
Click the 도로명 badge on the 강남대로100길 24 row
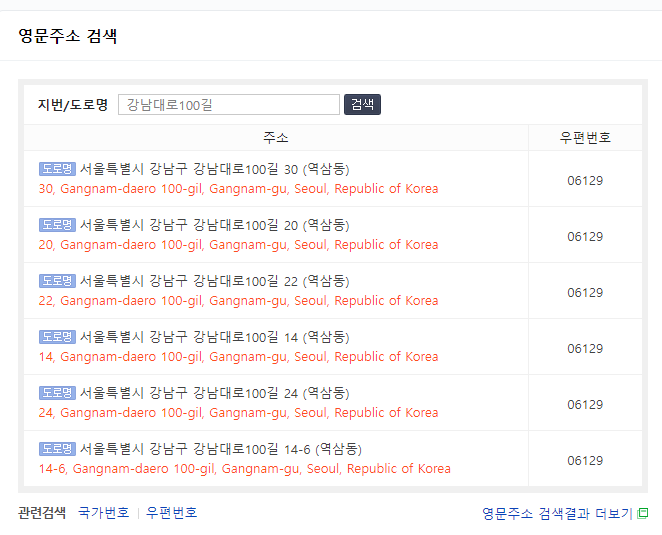[57, 393]
